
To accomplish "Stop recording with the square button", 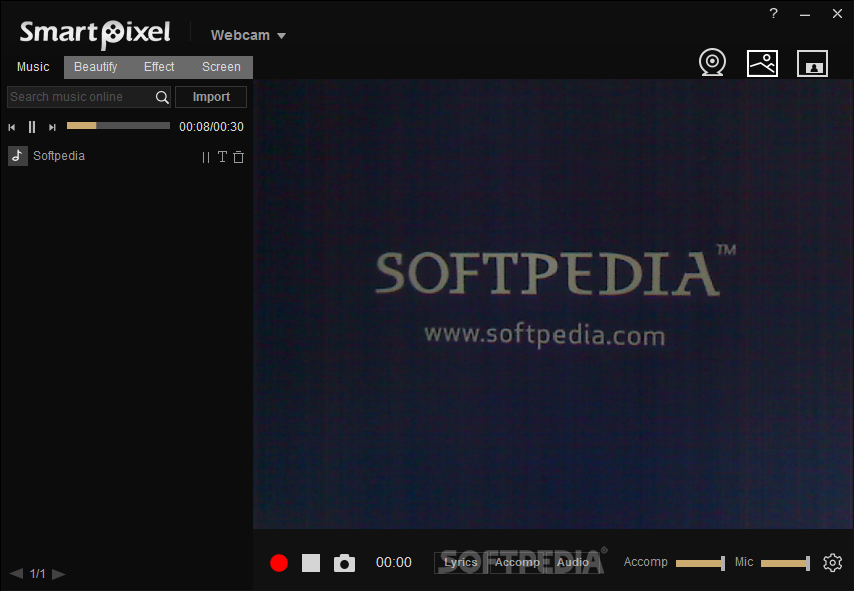I will tap(311, 563).
